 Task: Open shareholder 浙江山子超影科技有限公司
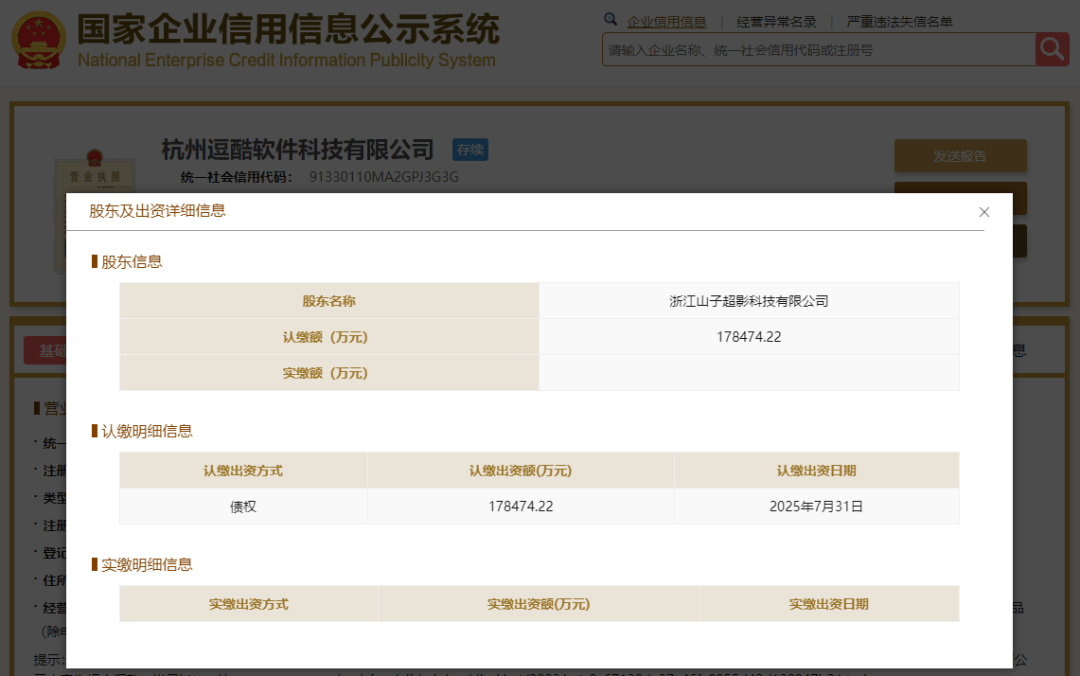(749, 300)
